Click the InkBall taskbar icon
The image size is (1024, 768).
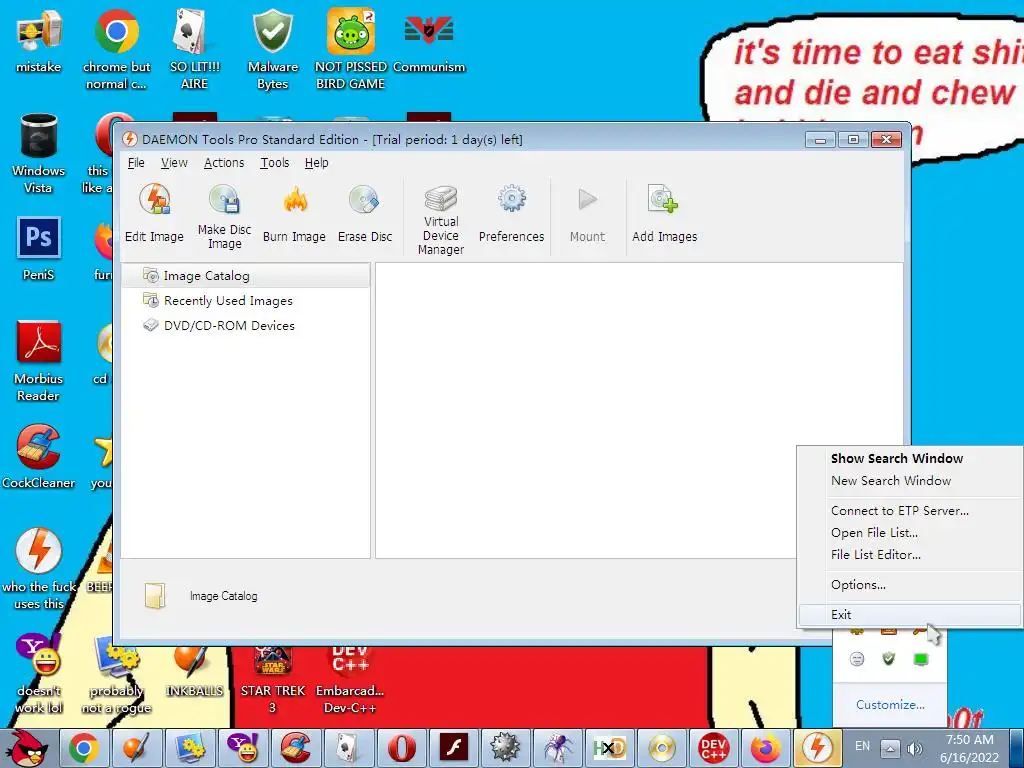136,748
